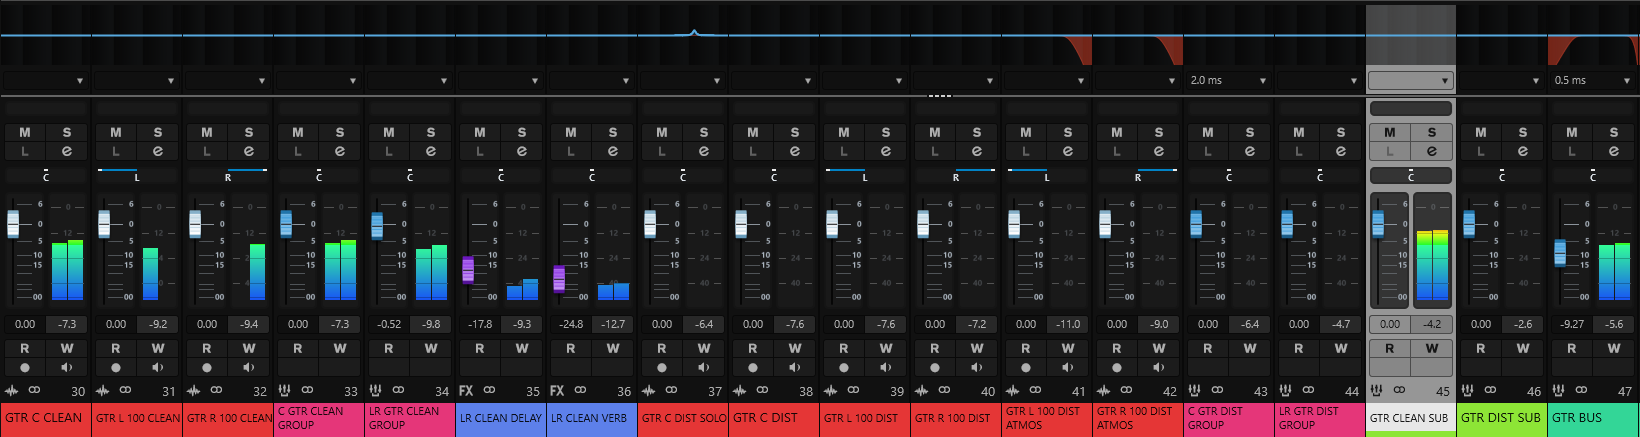The image size is (1640, 437).
Task: Solo the GTR BUS channel
Action: (x=1614, y=132)
